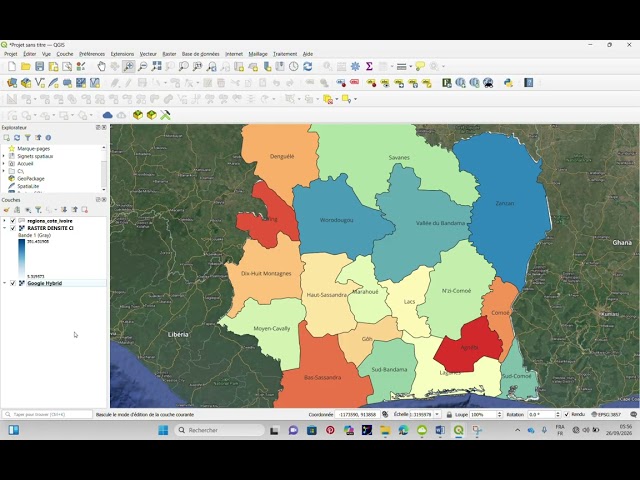640x480 pixels.
Task: Click the Rotation value field
Action: (x=544, y=414)
